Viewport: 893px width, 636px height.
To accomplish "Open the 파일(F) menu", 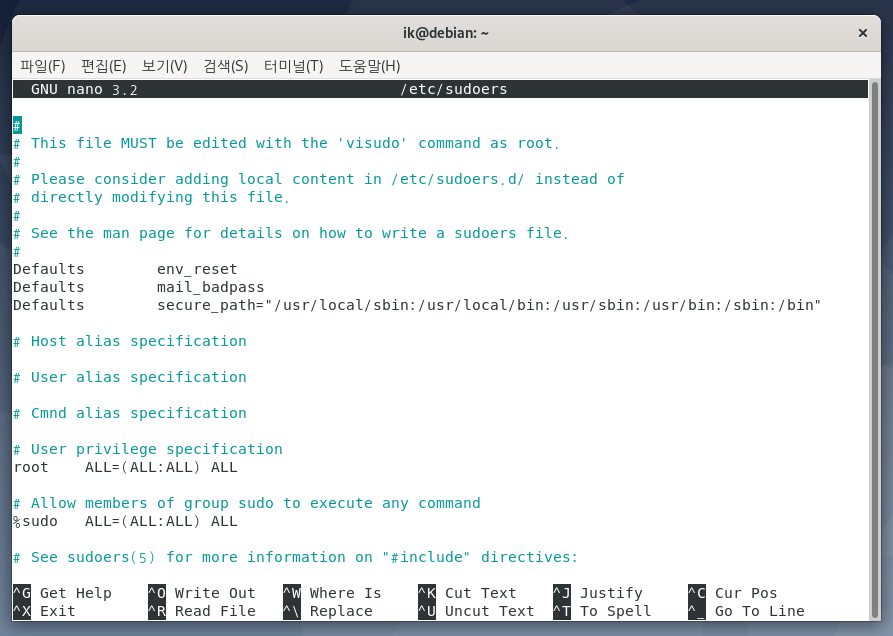I will click(x=43, y=66).
